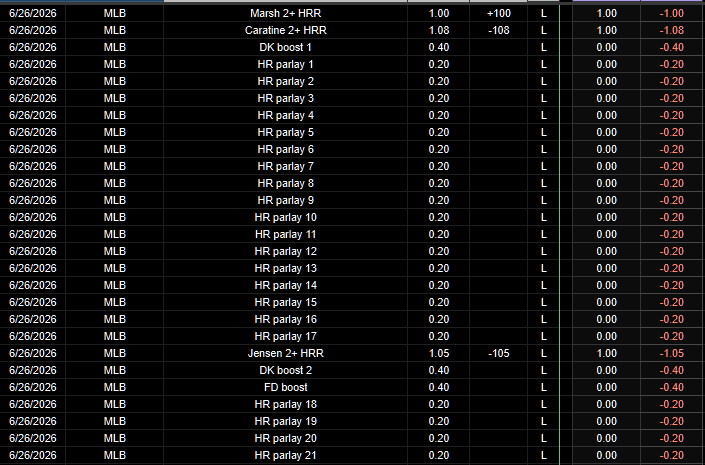This screenshot has width=705, height=465.
Task: Select the 'HR parlay 17' cell
Action: coord(286,336)
